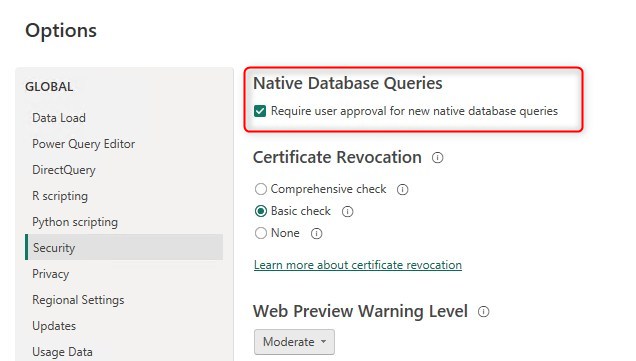Select None certificate revocation radio button

[x=261, y=233]
